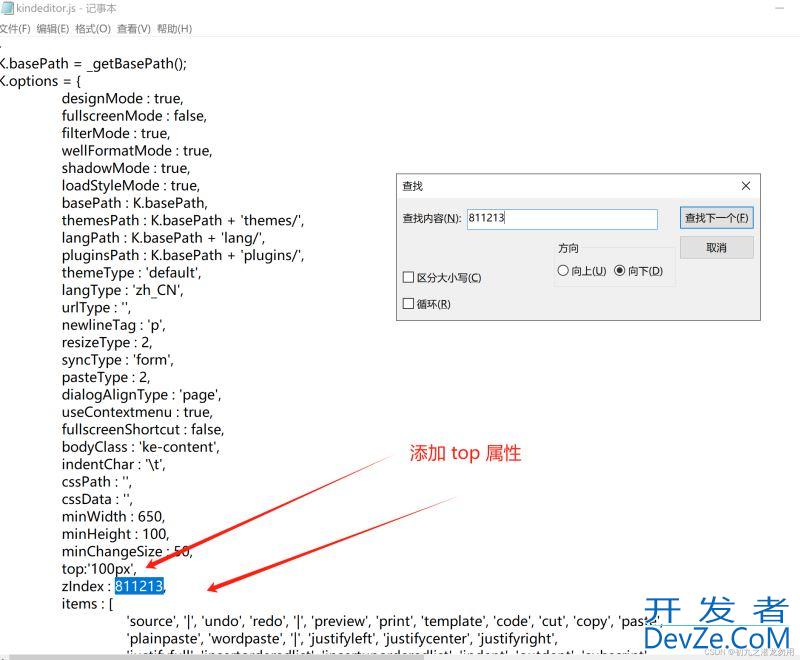Click the line syncType : 'form',
Image resolution: width=800 pixels, height=660 pixels.
[118, 360]
